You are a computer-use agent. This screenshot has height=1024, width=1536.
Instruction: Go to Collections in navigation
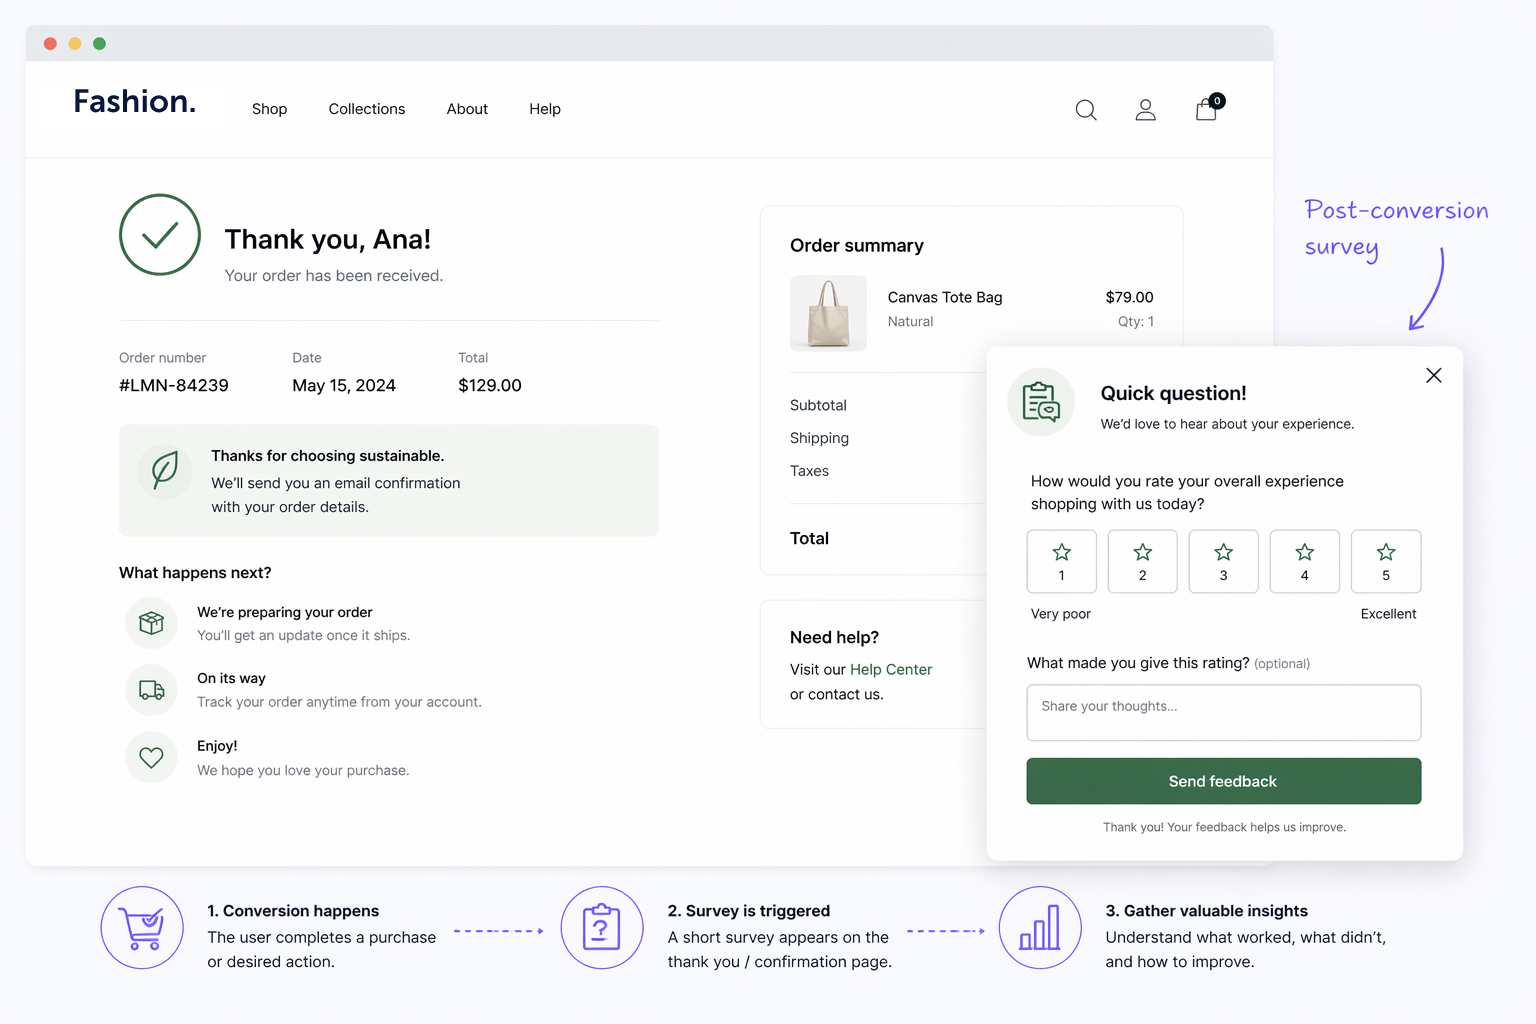pyautogui.click(x=367, y=109)
